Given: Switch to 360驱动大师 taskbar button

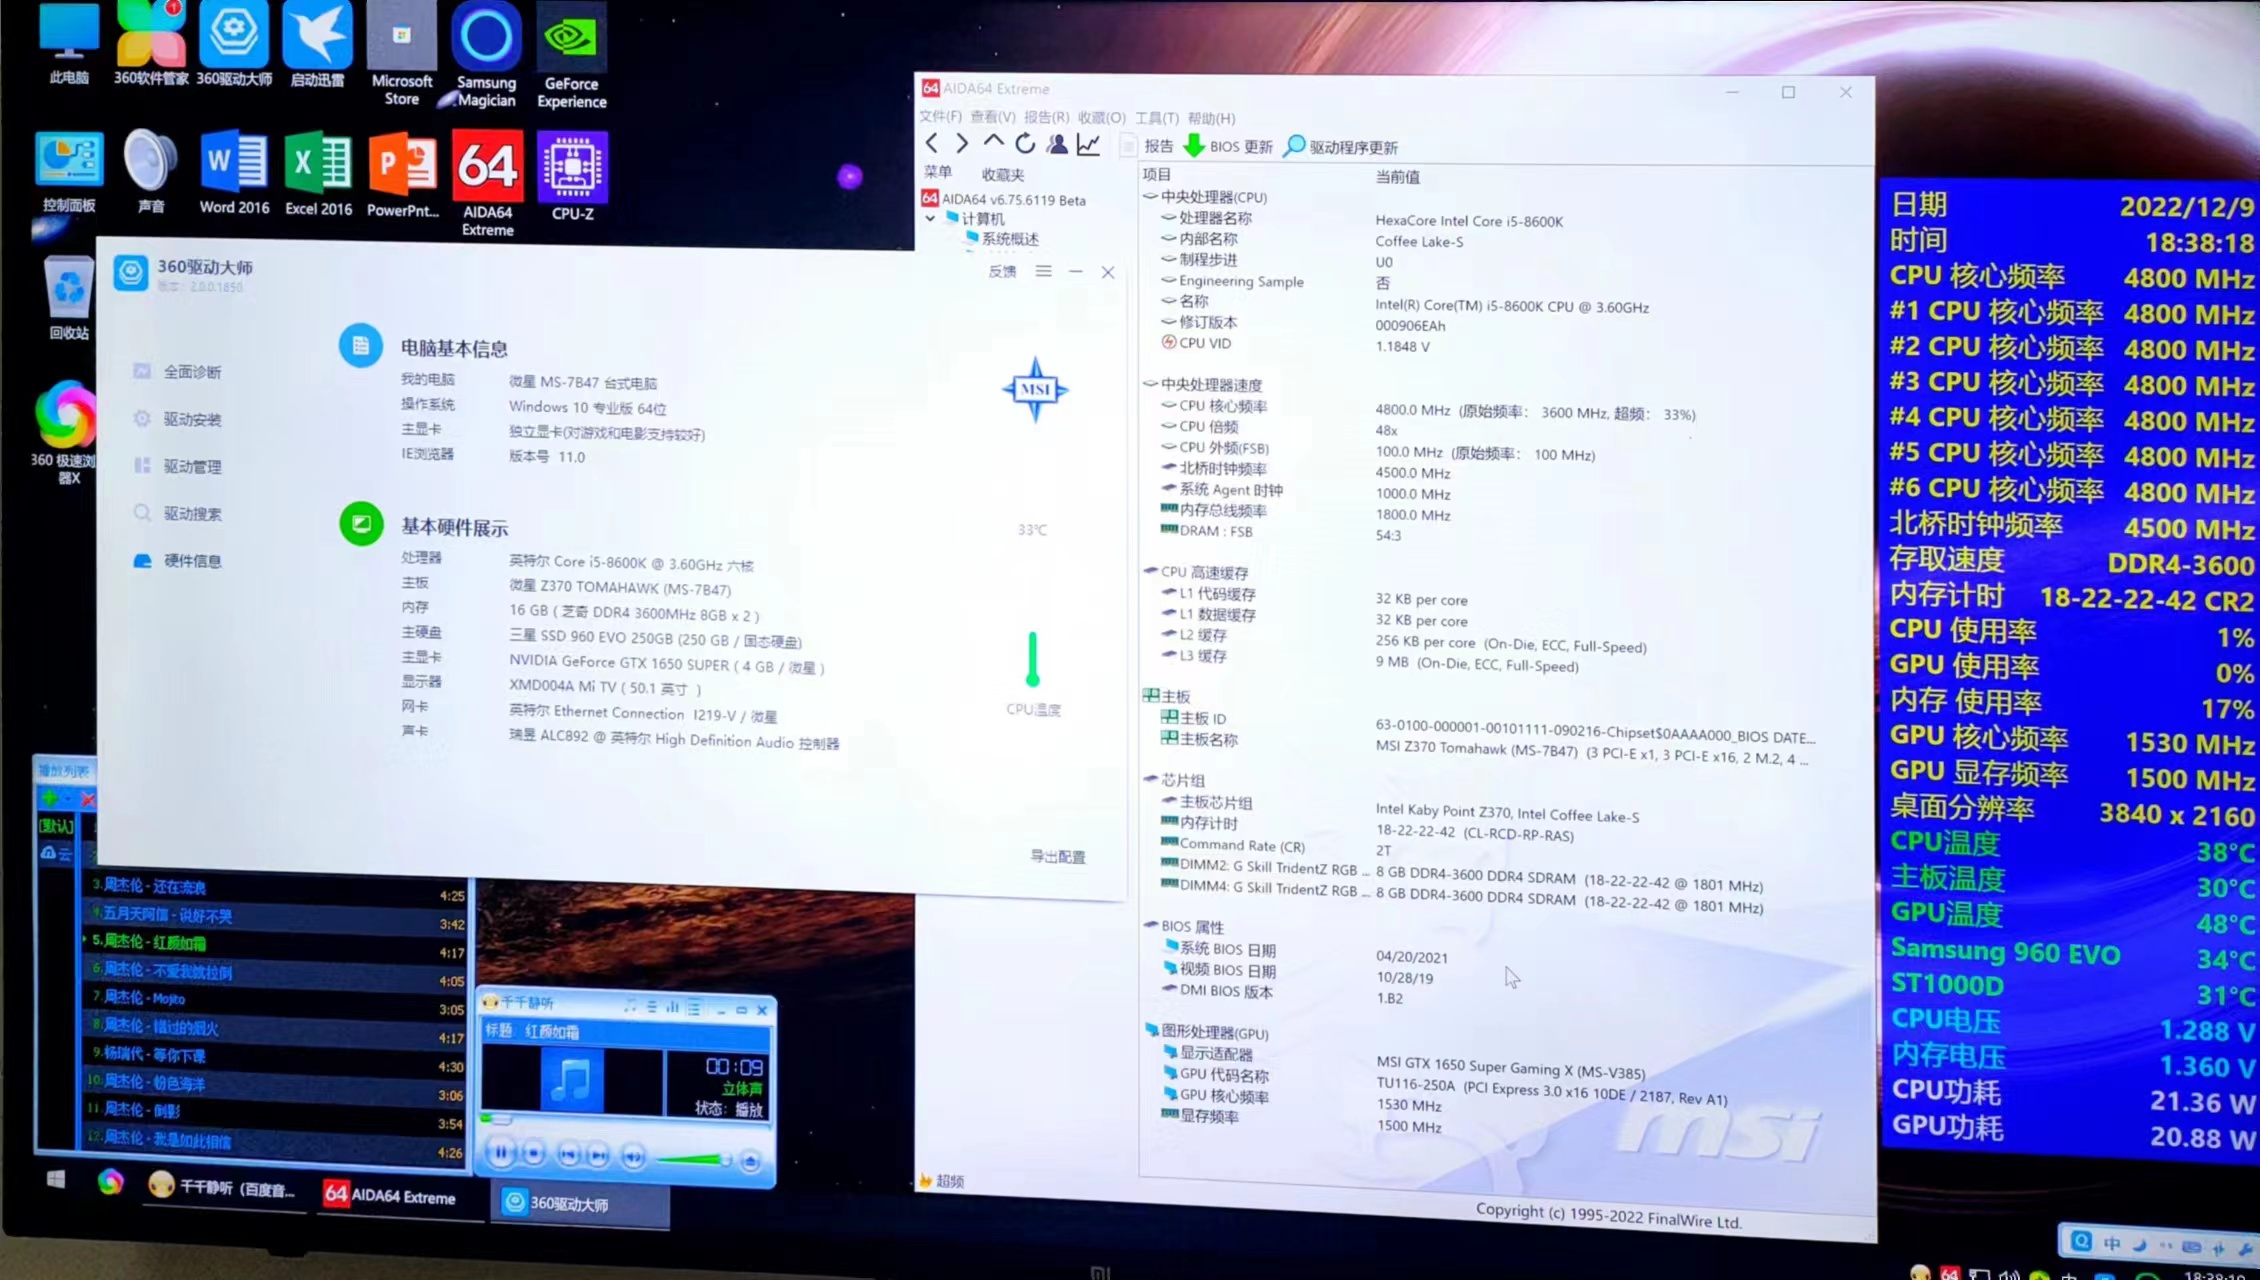Looking at the screenshot, I should coord(579,1203).
